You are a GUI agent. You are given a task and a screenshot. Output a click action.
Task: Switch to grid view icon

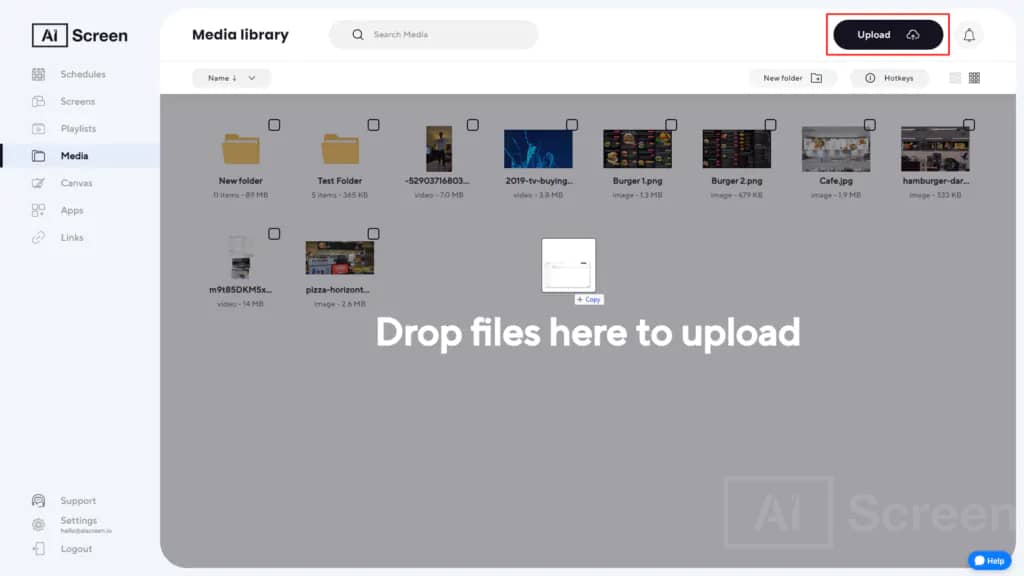[974, 78]
